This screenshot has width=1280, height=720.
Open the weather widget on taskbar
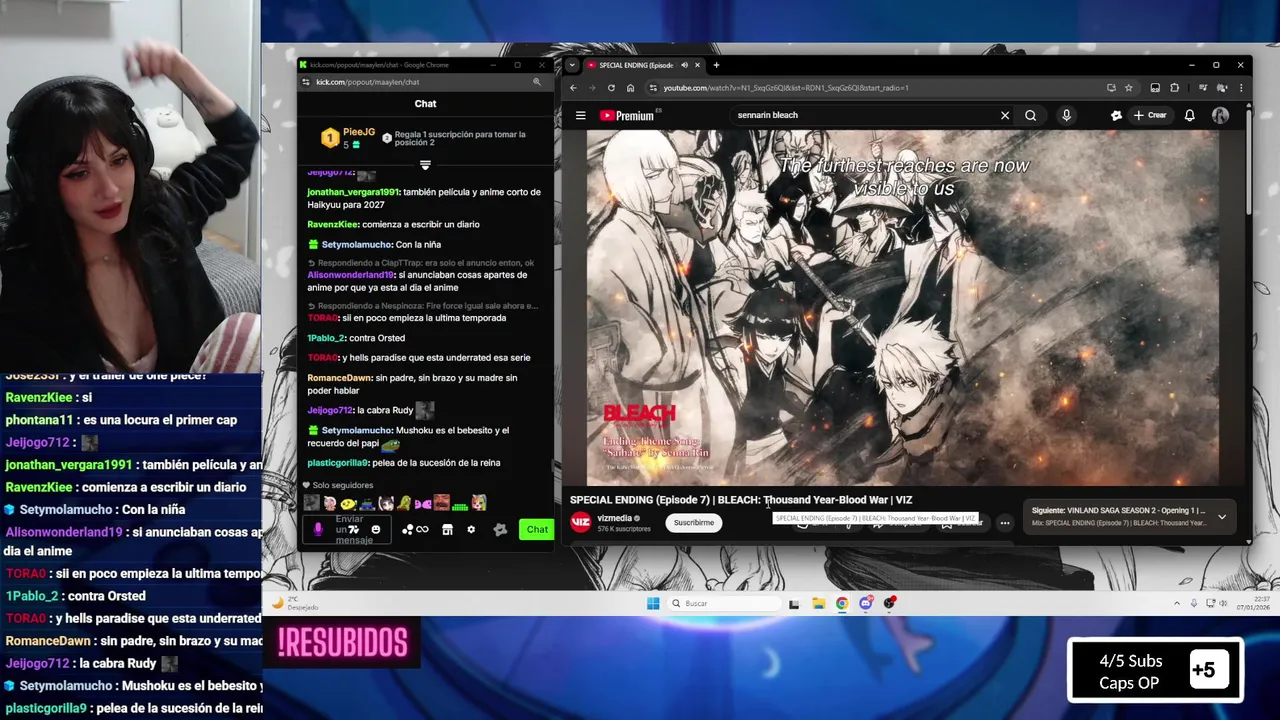pos(295,603)
